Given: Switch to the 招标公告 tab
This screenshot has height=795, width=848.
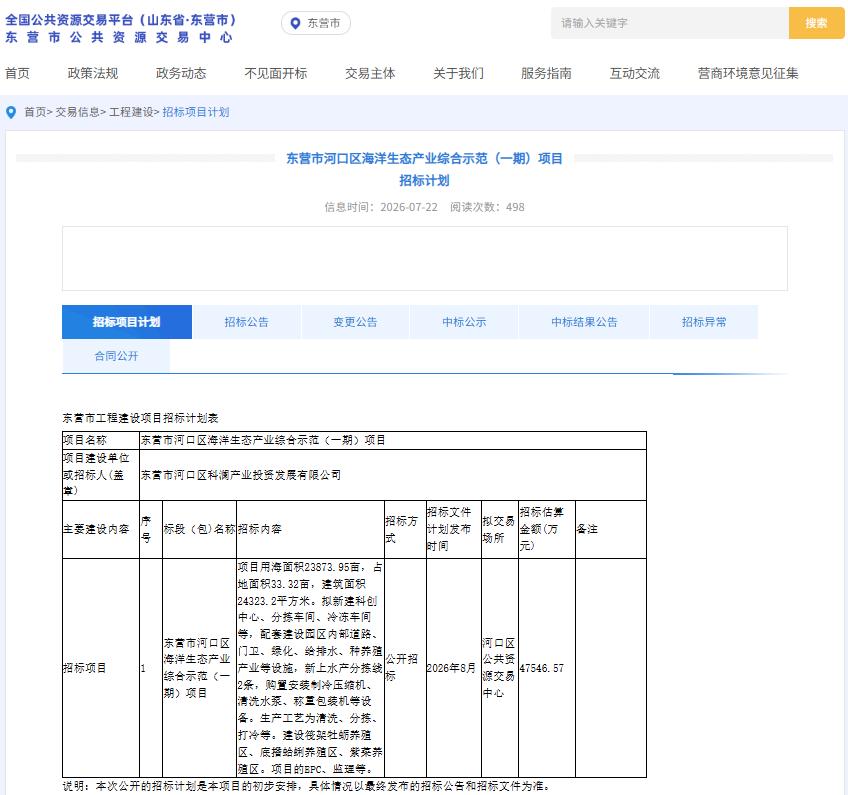Looking at the screenshot, I should pyautogui.click(x=247, y=322).
